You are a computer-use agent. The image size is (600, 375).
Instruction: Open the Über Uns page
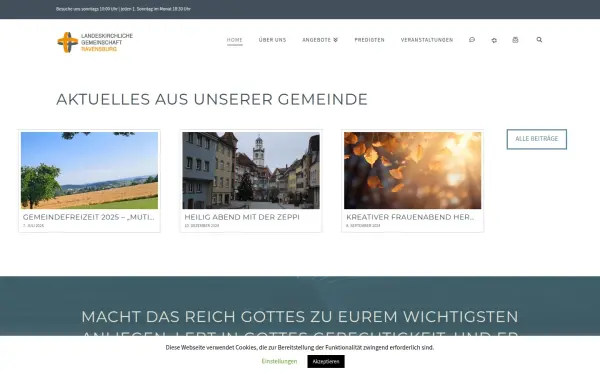[x=272, y=40]
